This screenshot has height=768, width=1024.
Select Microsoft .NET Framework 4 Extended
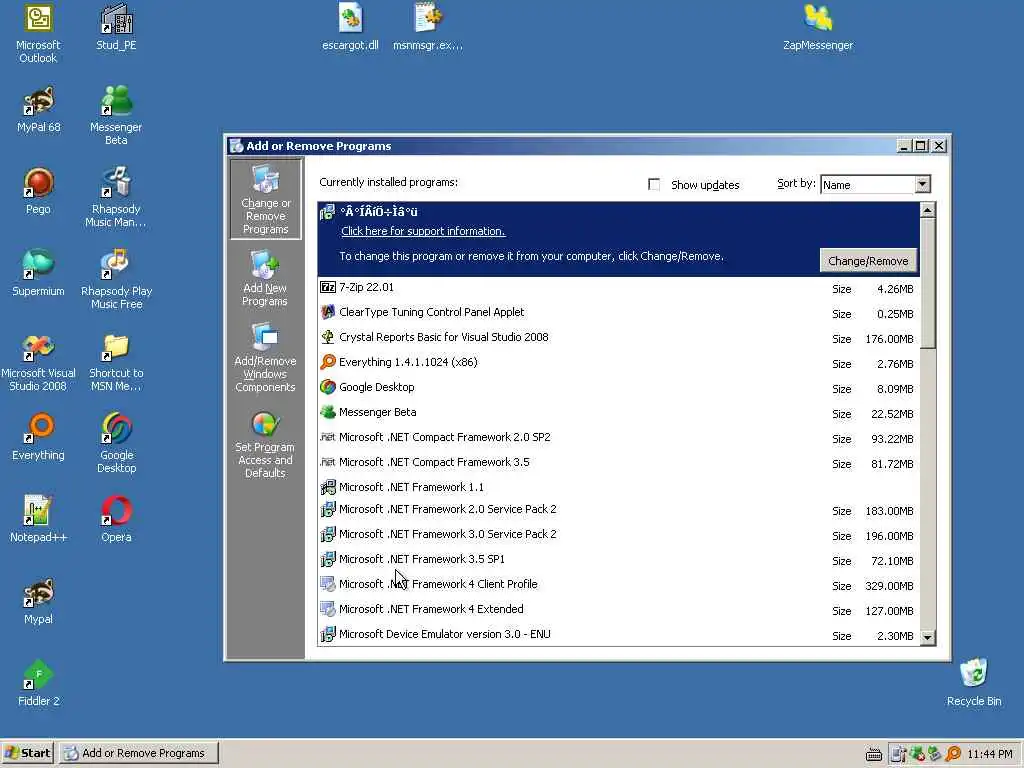pyautogui.click(x=618, y=609)
